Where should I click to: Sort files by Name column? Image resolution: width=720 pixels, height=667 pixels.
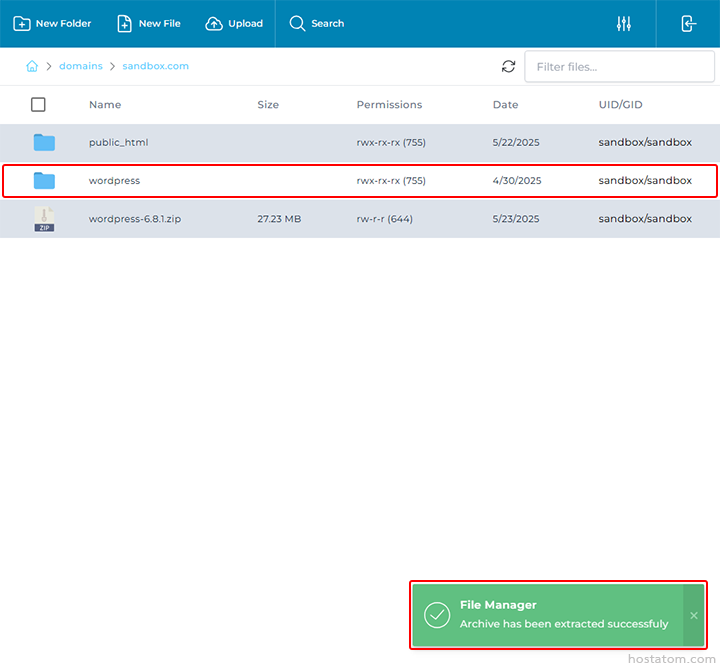pos(105,104)
